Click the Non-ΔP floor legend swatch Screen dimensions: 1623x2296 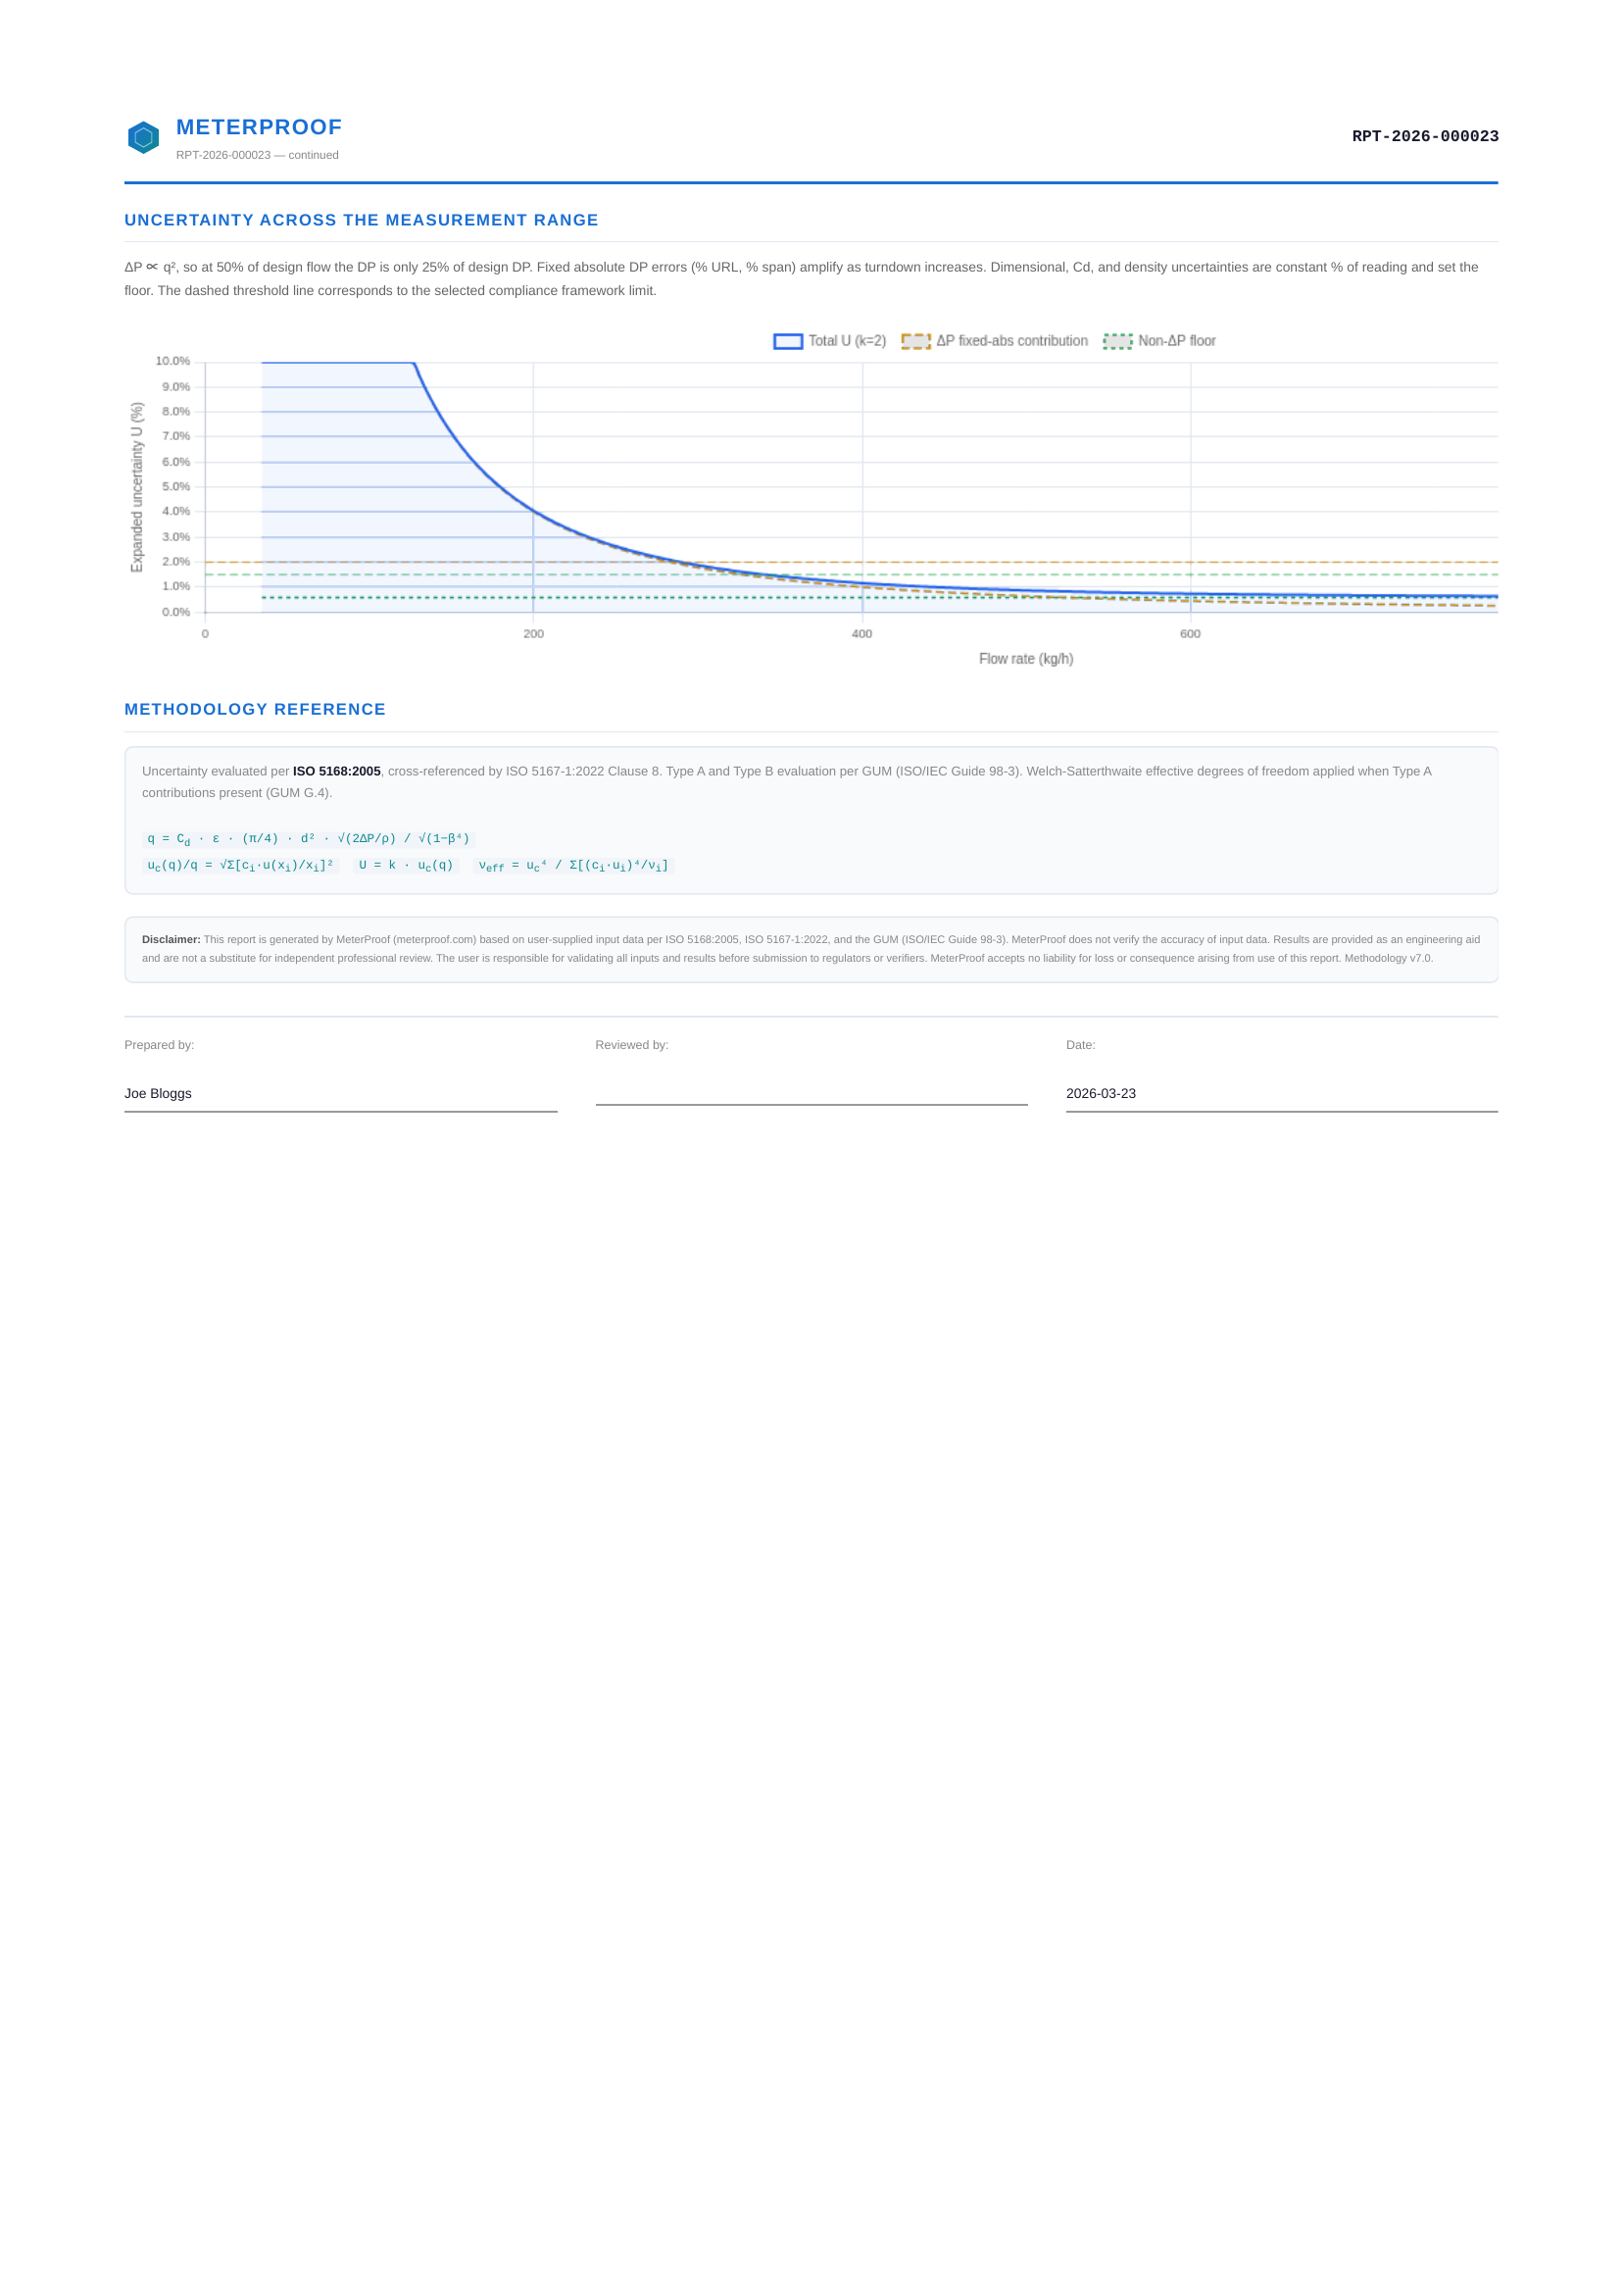click(x=1117, y=341)
